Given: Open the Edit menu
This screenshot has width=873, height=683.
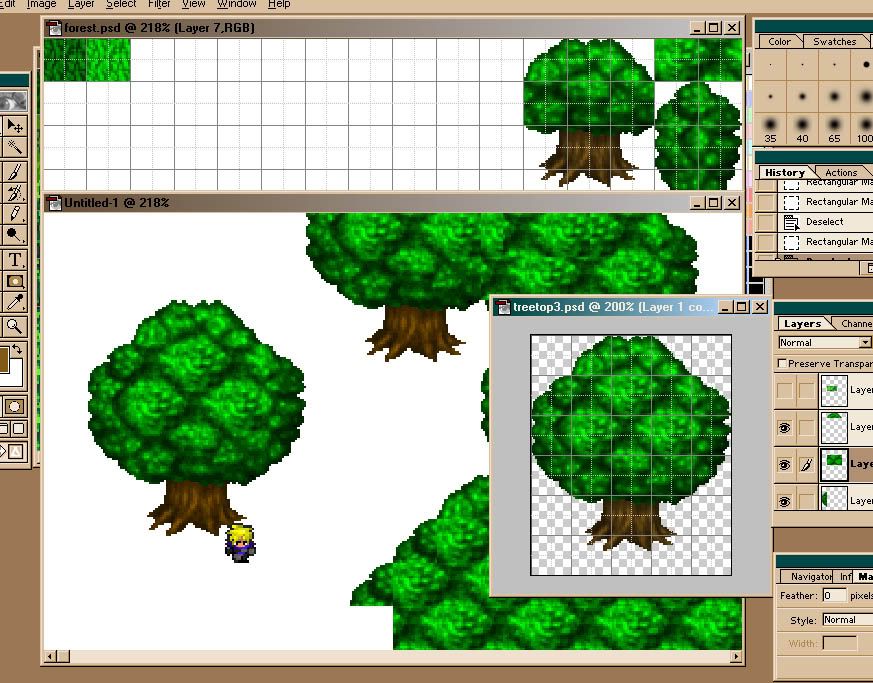Looking at the screenshot, I should (8, 4).
